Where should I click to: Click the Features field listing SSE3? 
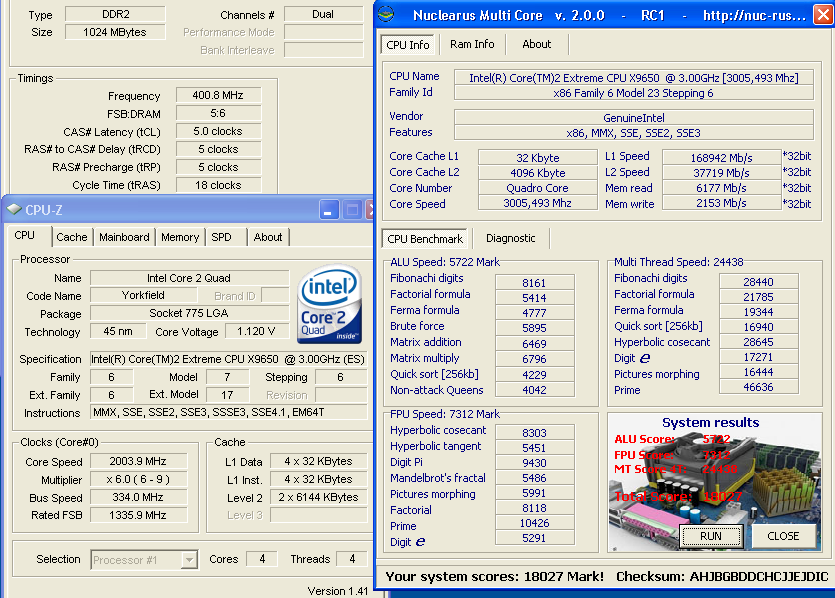point(634,133)
